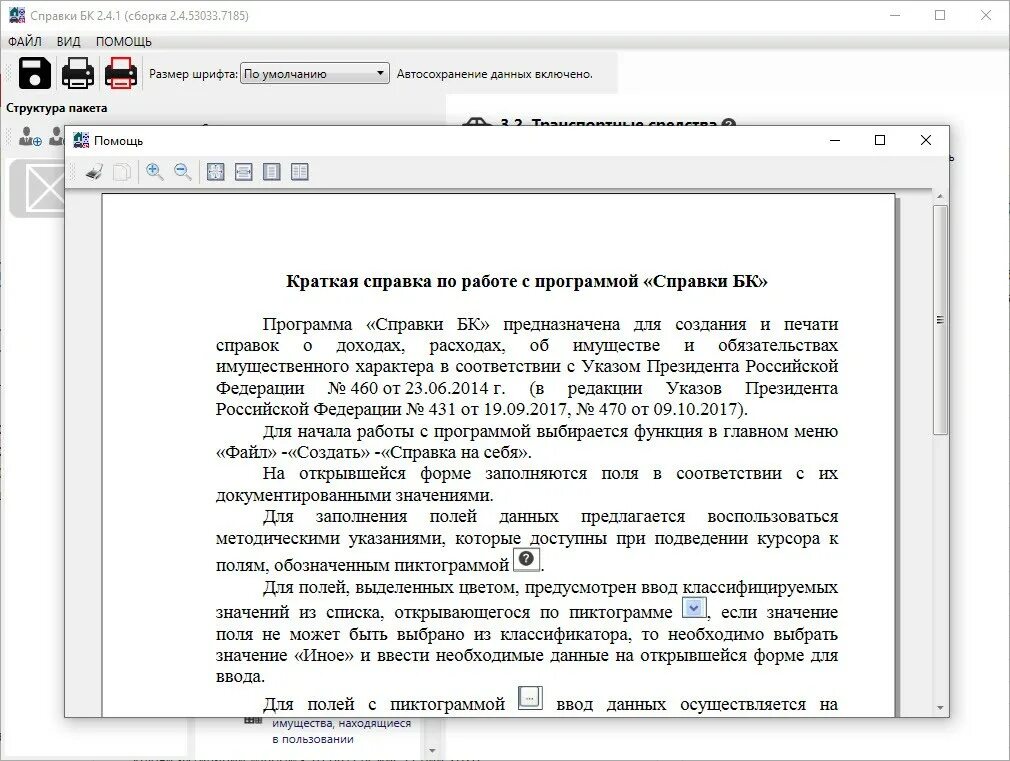The height and width of the screenshot is (761, 1010).
Task: Click the fit page width icon
Action: [243, 171]
